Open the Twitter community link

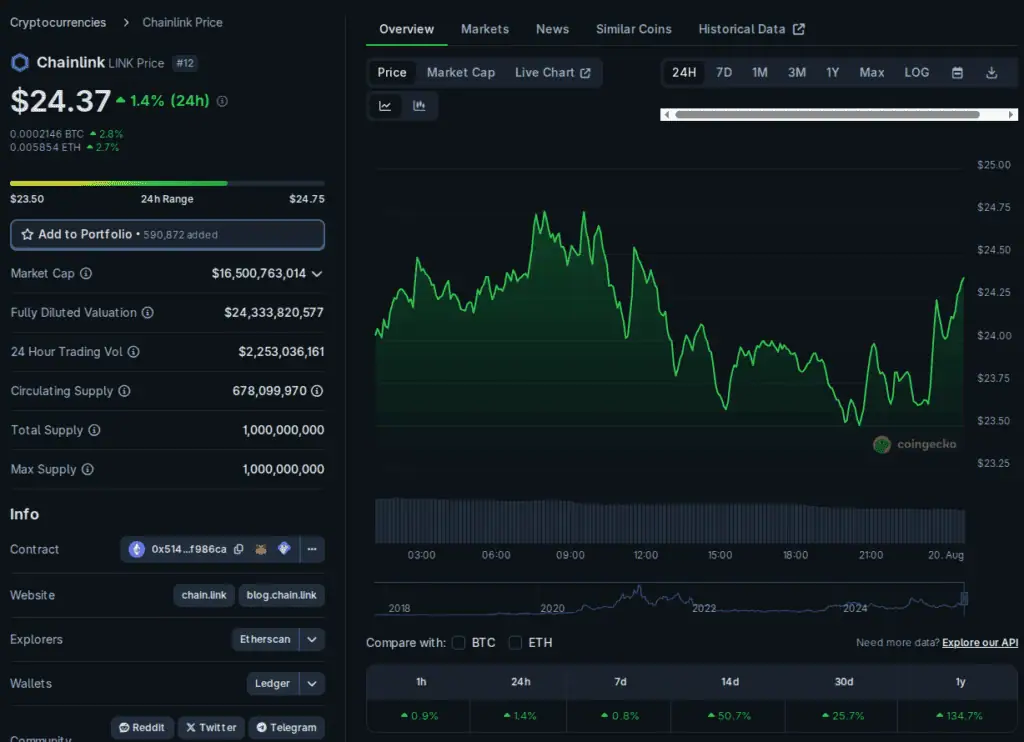[x=211, y=728]
